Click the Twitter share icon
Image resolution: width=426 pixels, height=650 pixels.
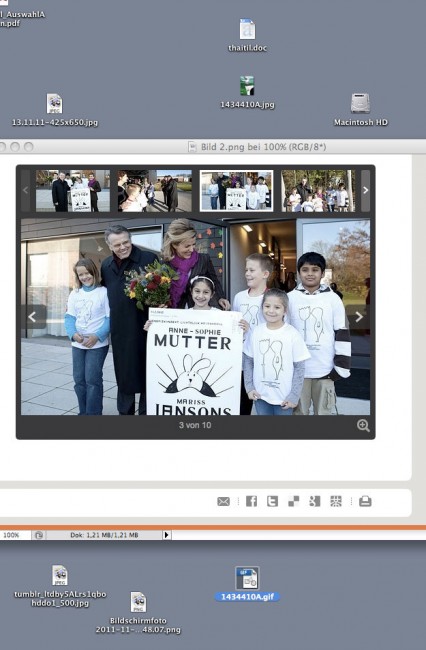click(x=272, y=501)
